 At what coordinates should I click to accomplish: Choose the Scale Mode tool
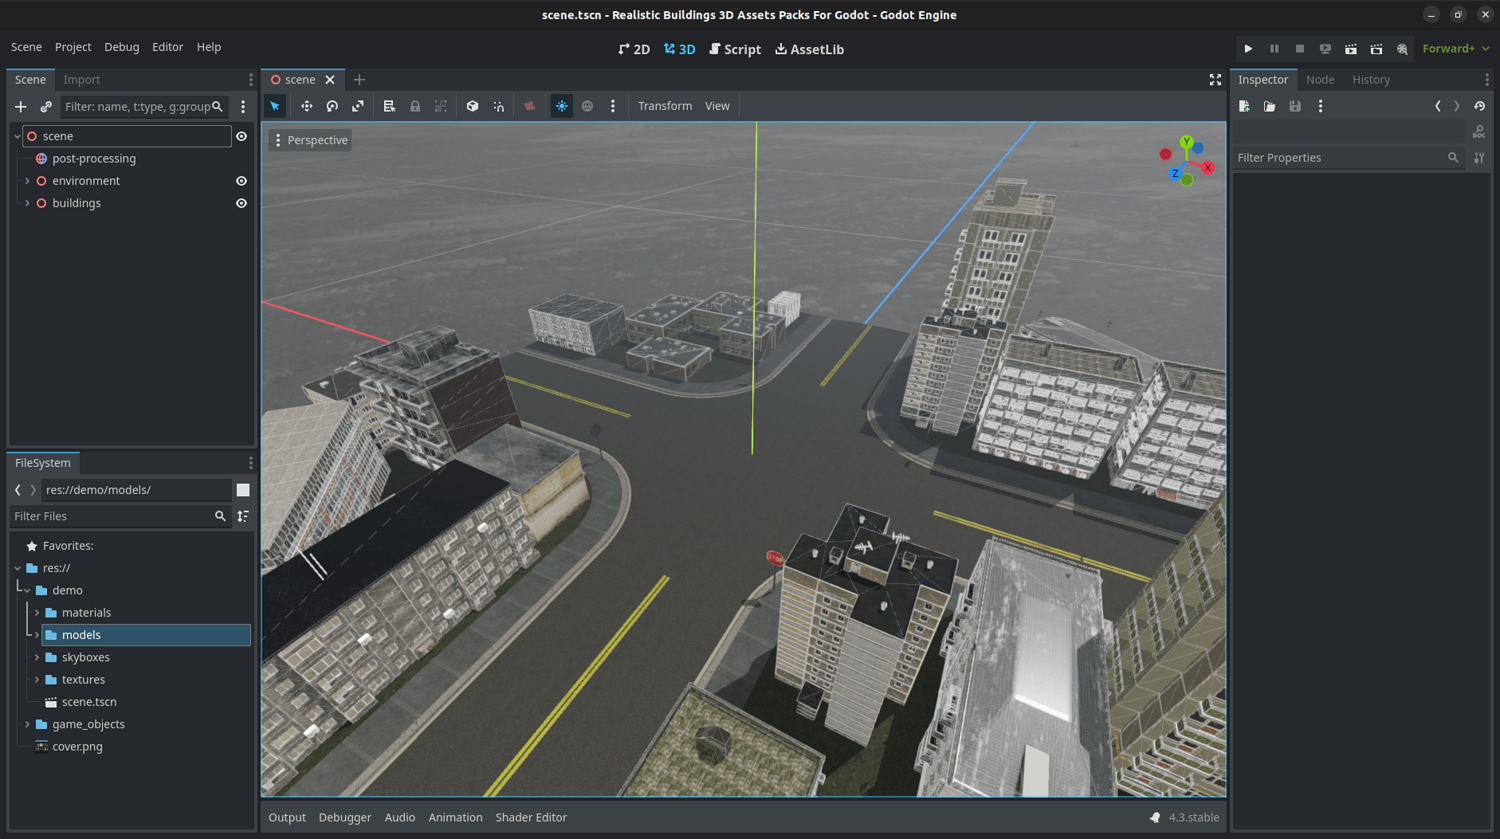[358, 106]
